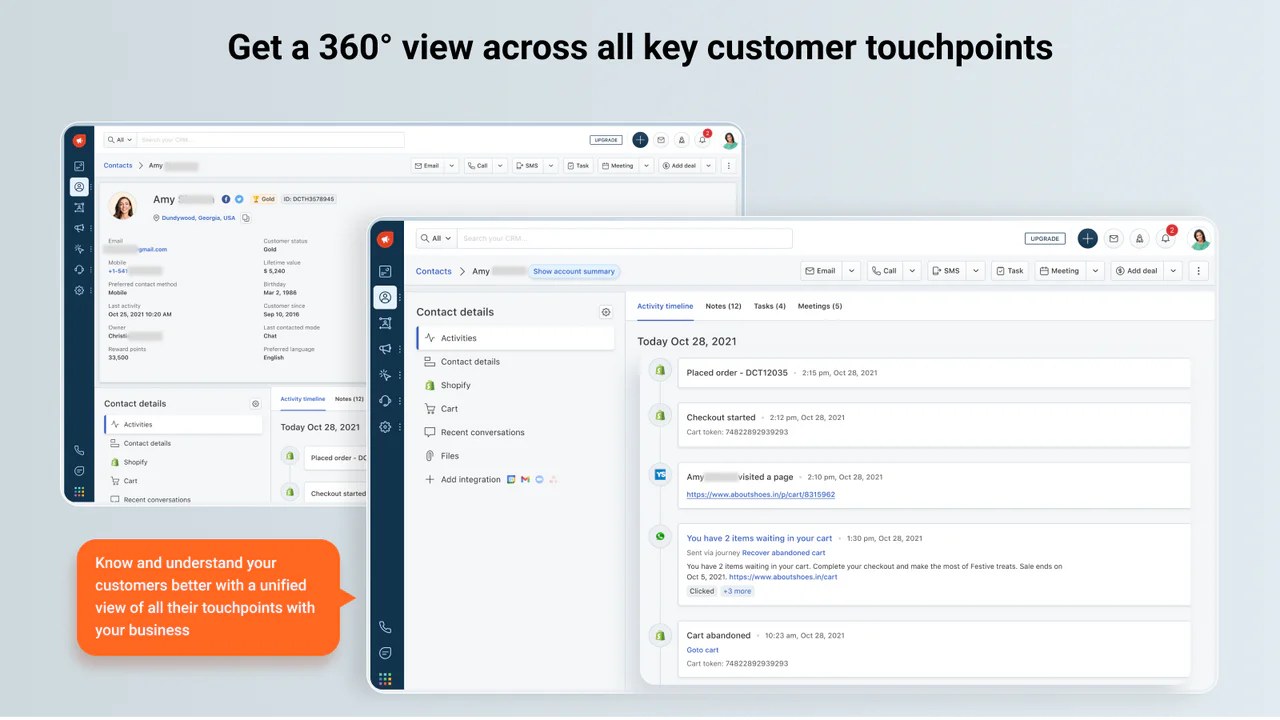Click the bell notifications icon with red badge
Viewport: 1280px width, 720px height.
point(1166,239)
